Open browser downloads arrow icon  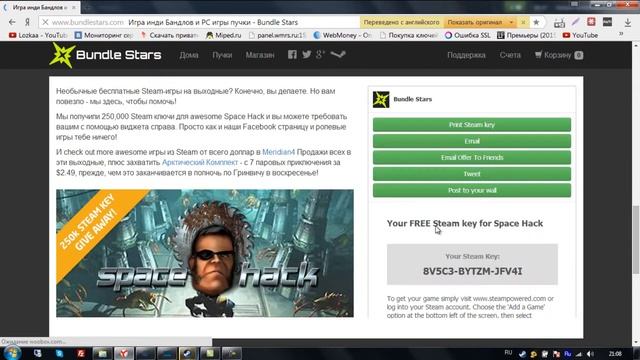tap(628, 22)
